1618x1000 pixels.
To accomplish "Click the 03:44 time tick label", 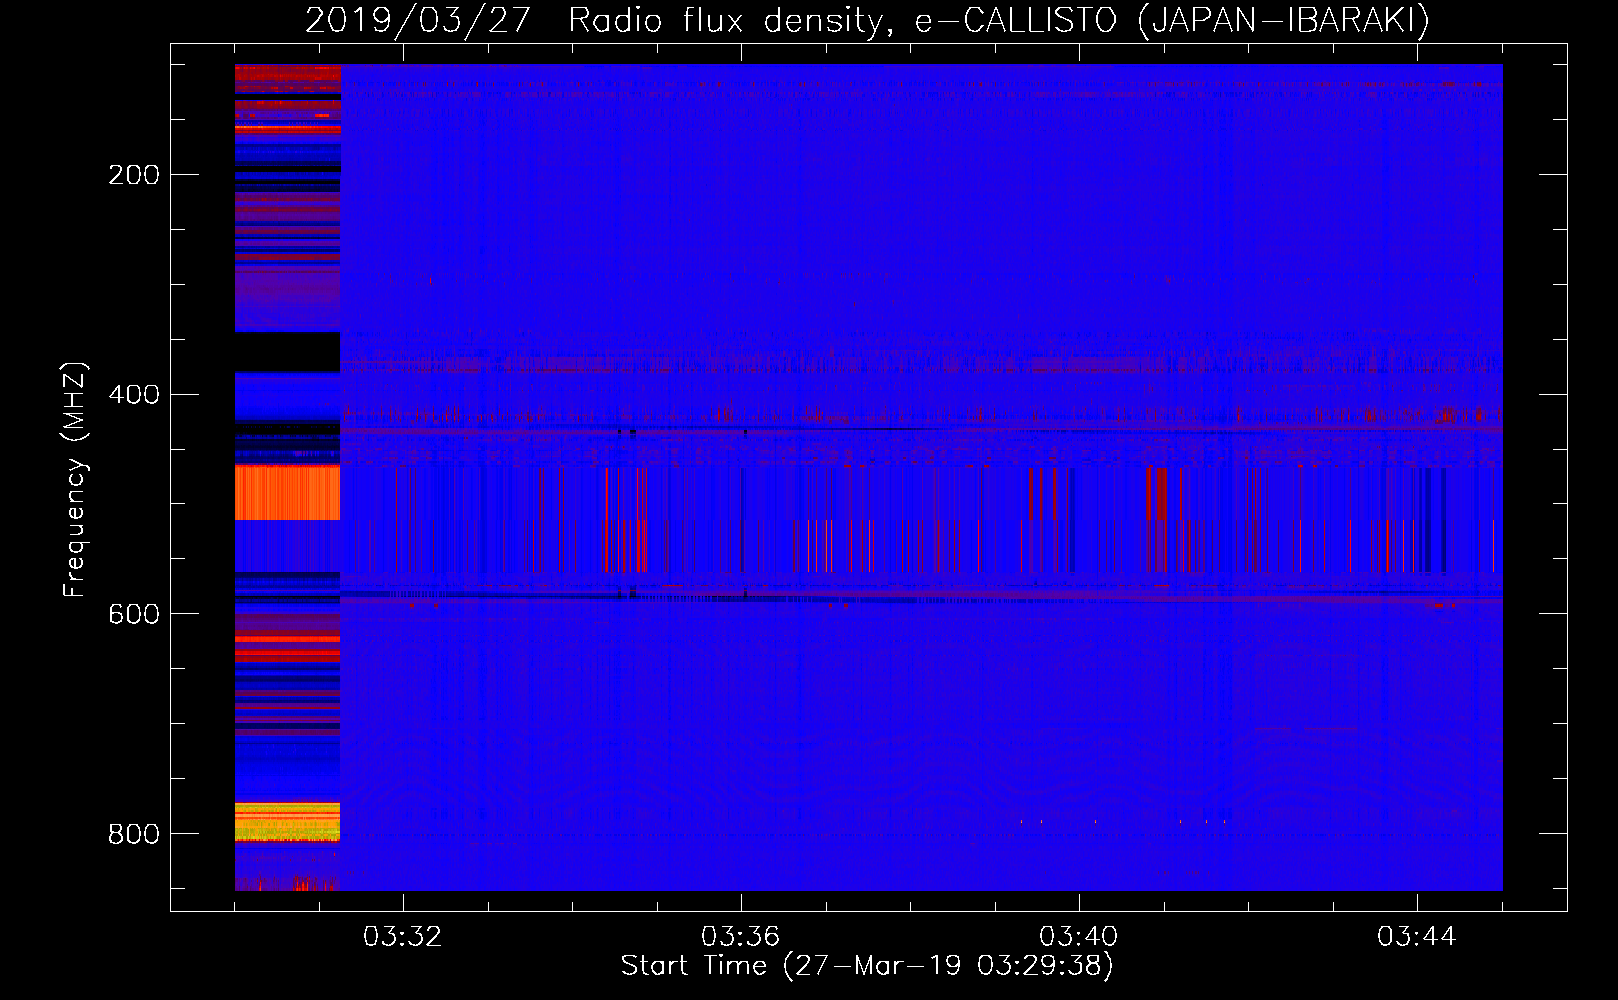I will tap(1417, 937).
